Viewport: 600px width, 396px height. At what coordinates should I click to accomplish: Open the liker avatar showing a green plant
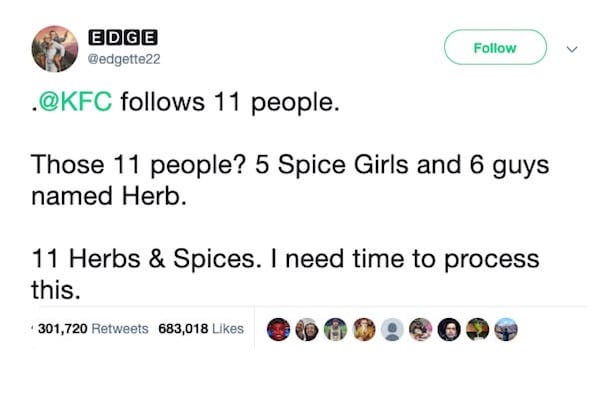pyautogui.click(x=478, y=329)
